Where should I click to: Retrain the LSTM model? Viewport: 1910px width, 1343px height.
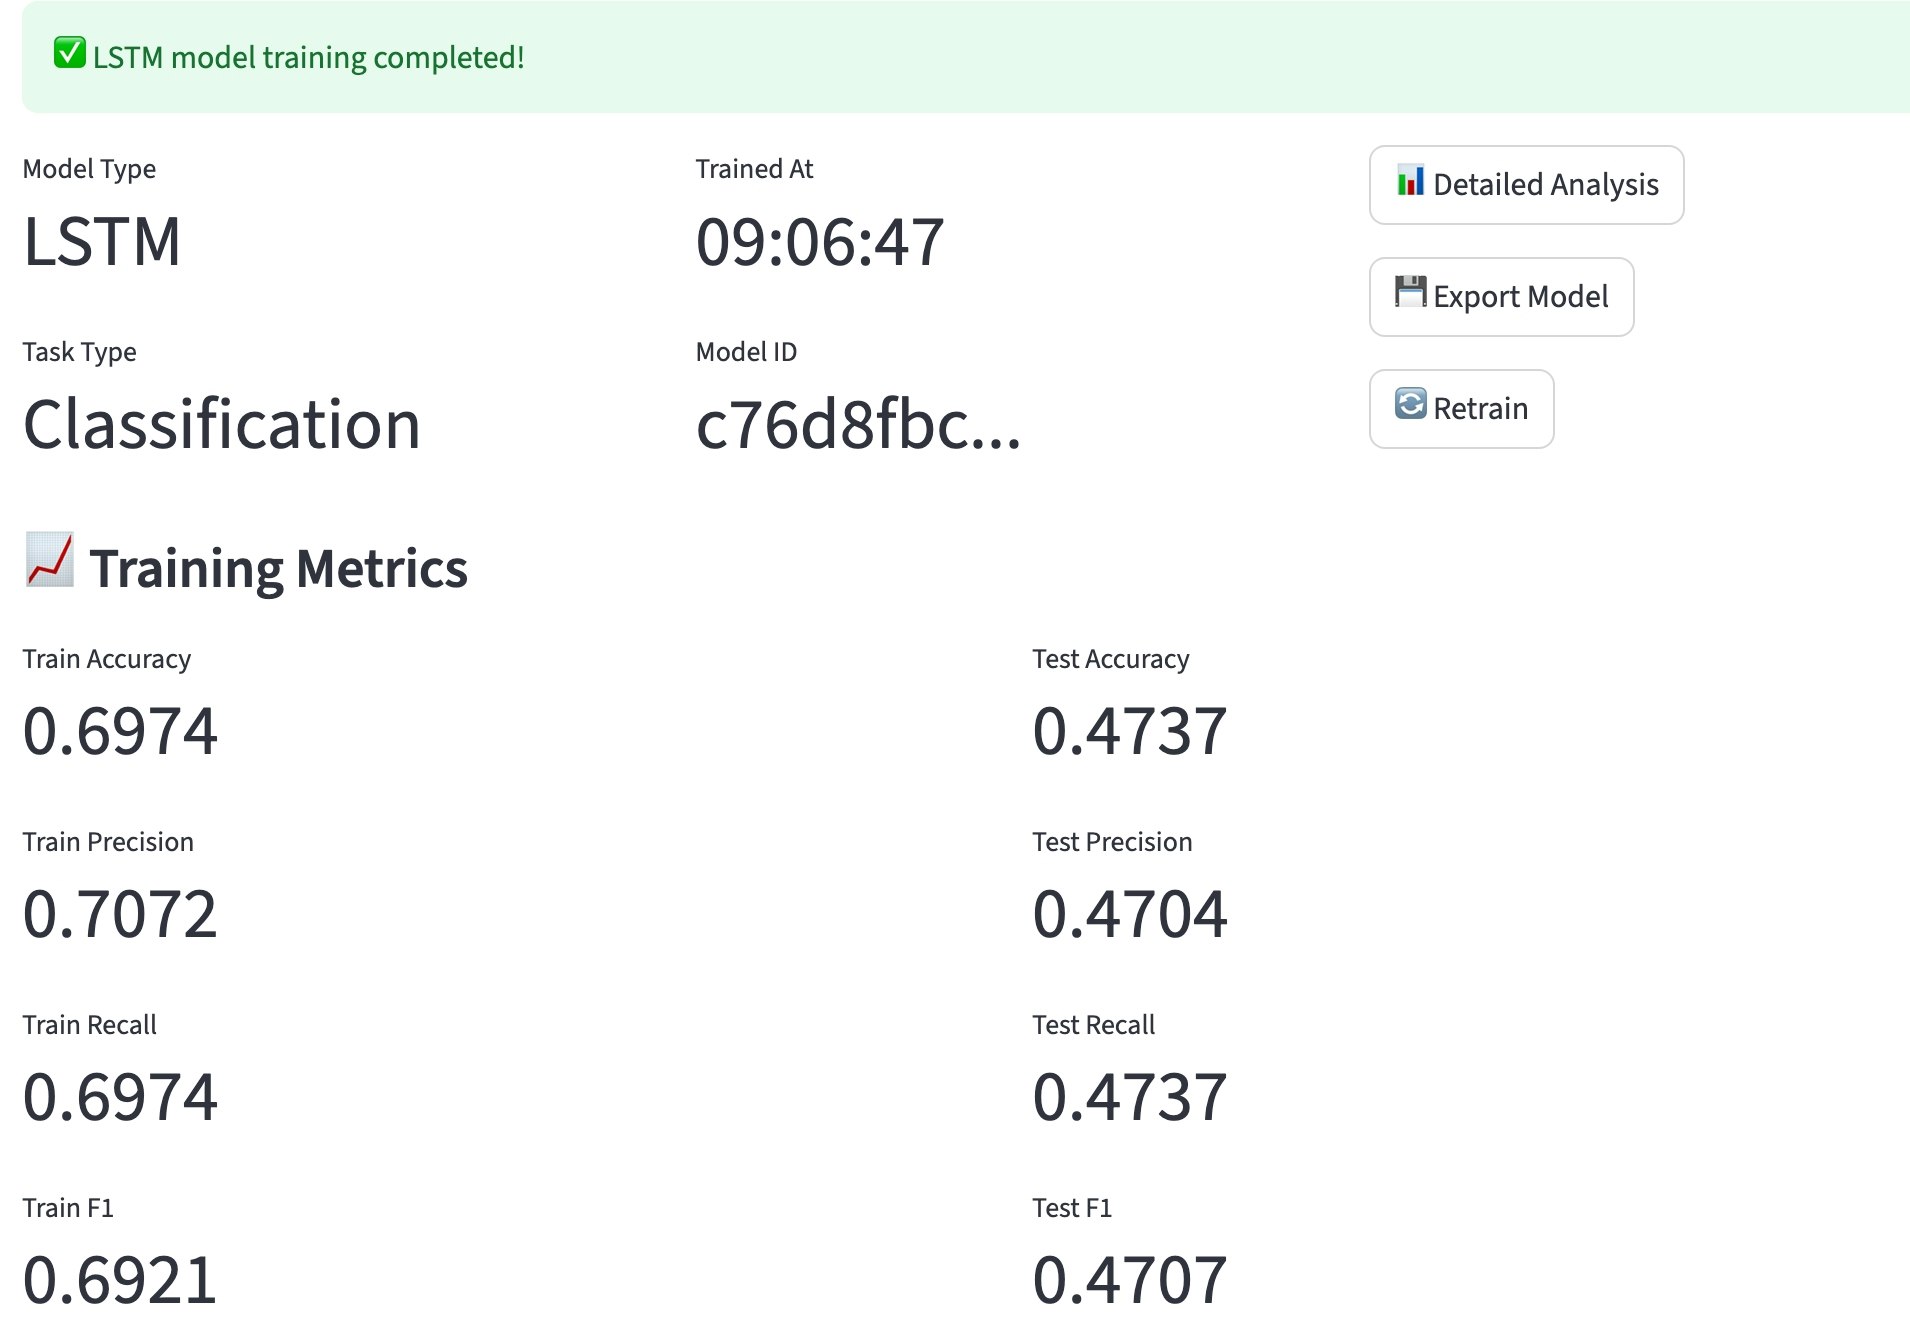(1460, 408)
